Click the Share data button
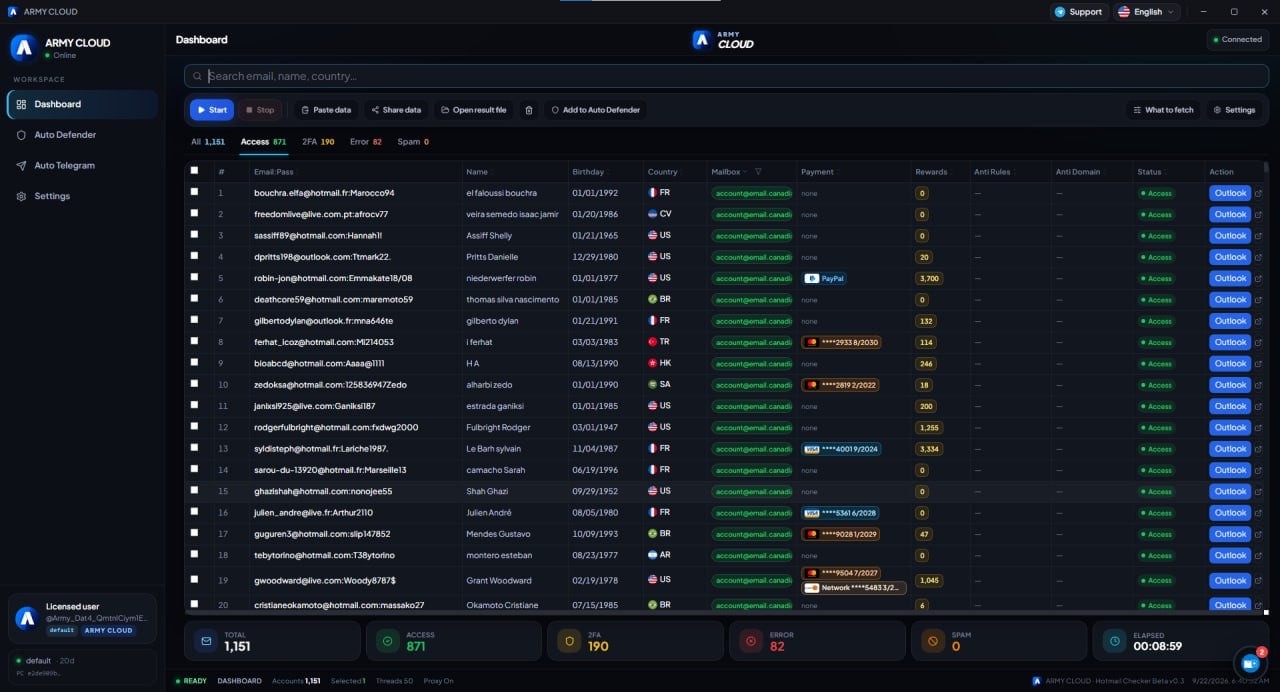The image size is (1280, 692). point(396,110)
